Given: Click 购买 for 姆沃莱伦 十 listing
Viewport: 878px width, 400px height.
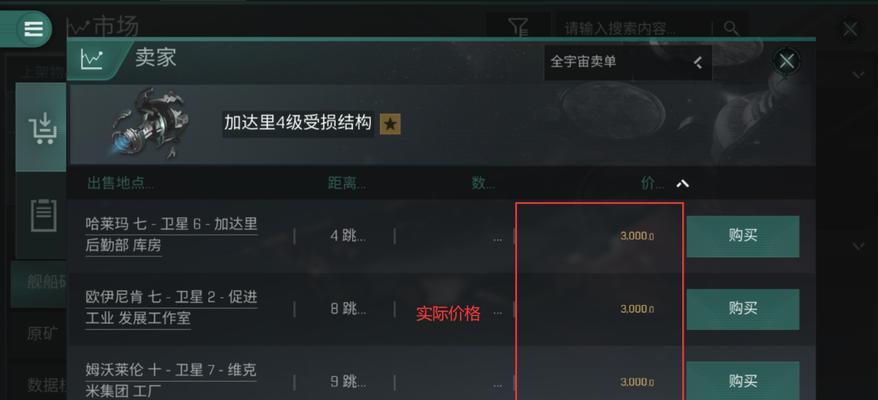Looking at the screenshot, I should pos(742,381).
